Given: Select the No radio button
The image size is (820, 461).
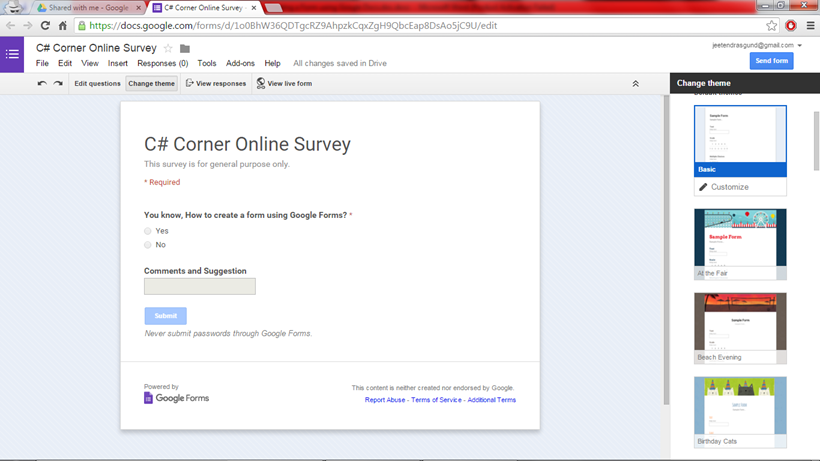Looking at the screenshot, I should 147,245.
